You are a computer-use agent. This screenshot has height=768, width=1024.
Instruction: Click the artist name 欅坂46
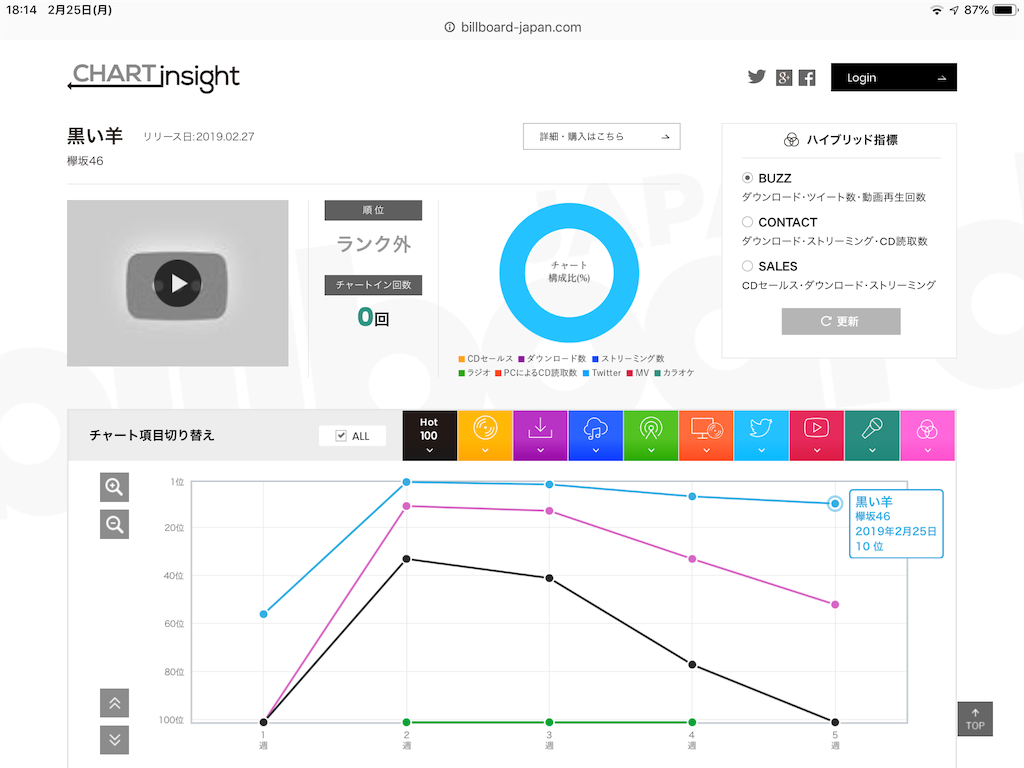[85, 161]
